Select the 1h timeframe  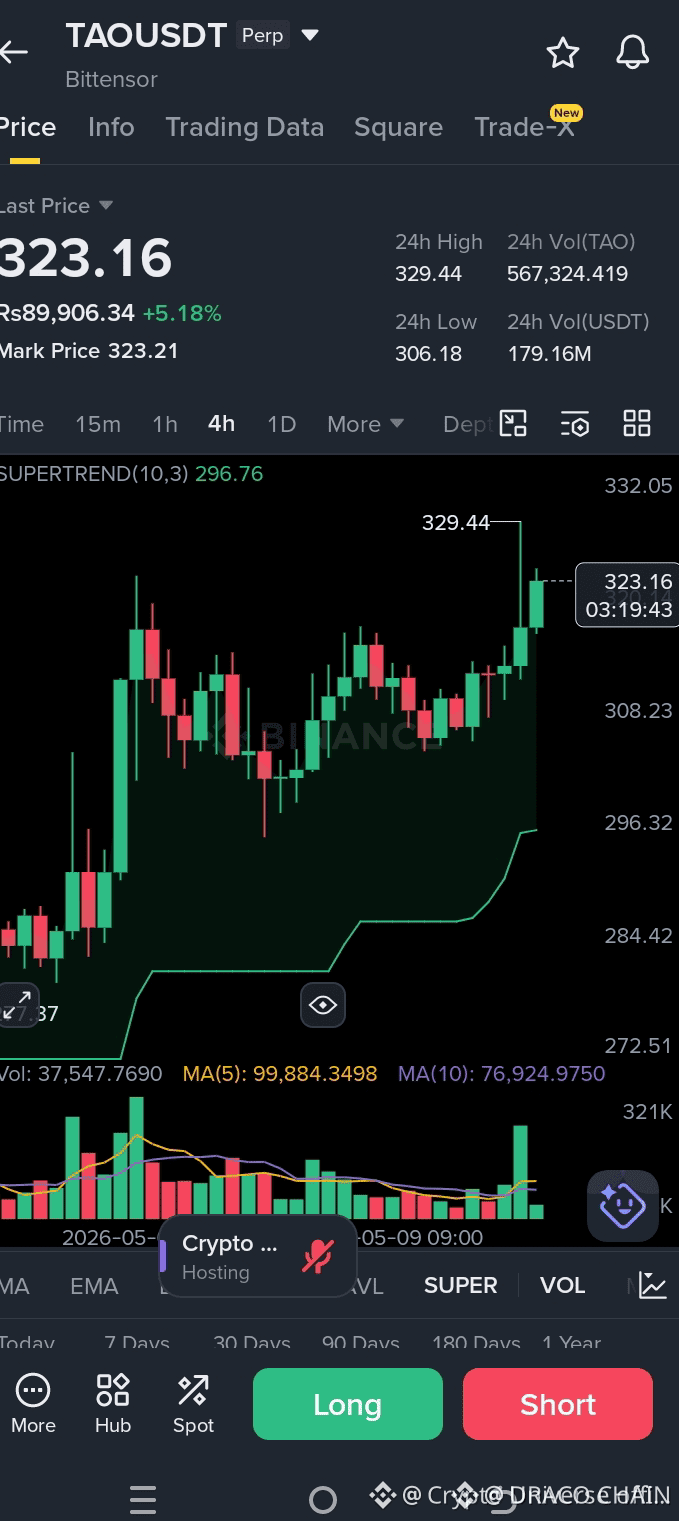pos(165,424)
